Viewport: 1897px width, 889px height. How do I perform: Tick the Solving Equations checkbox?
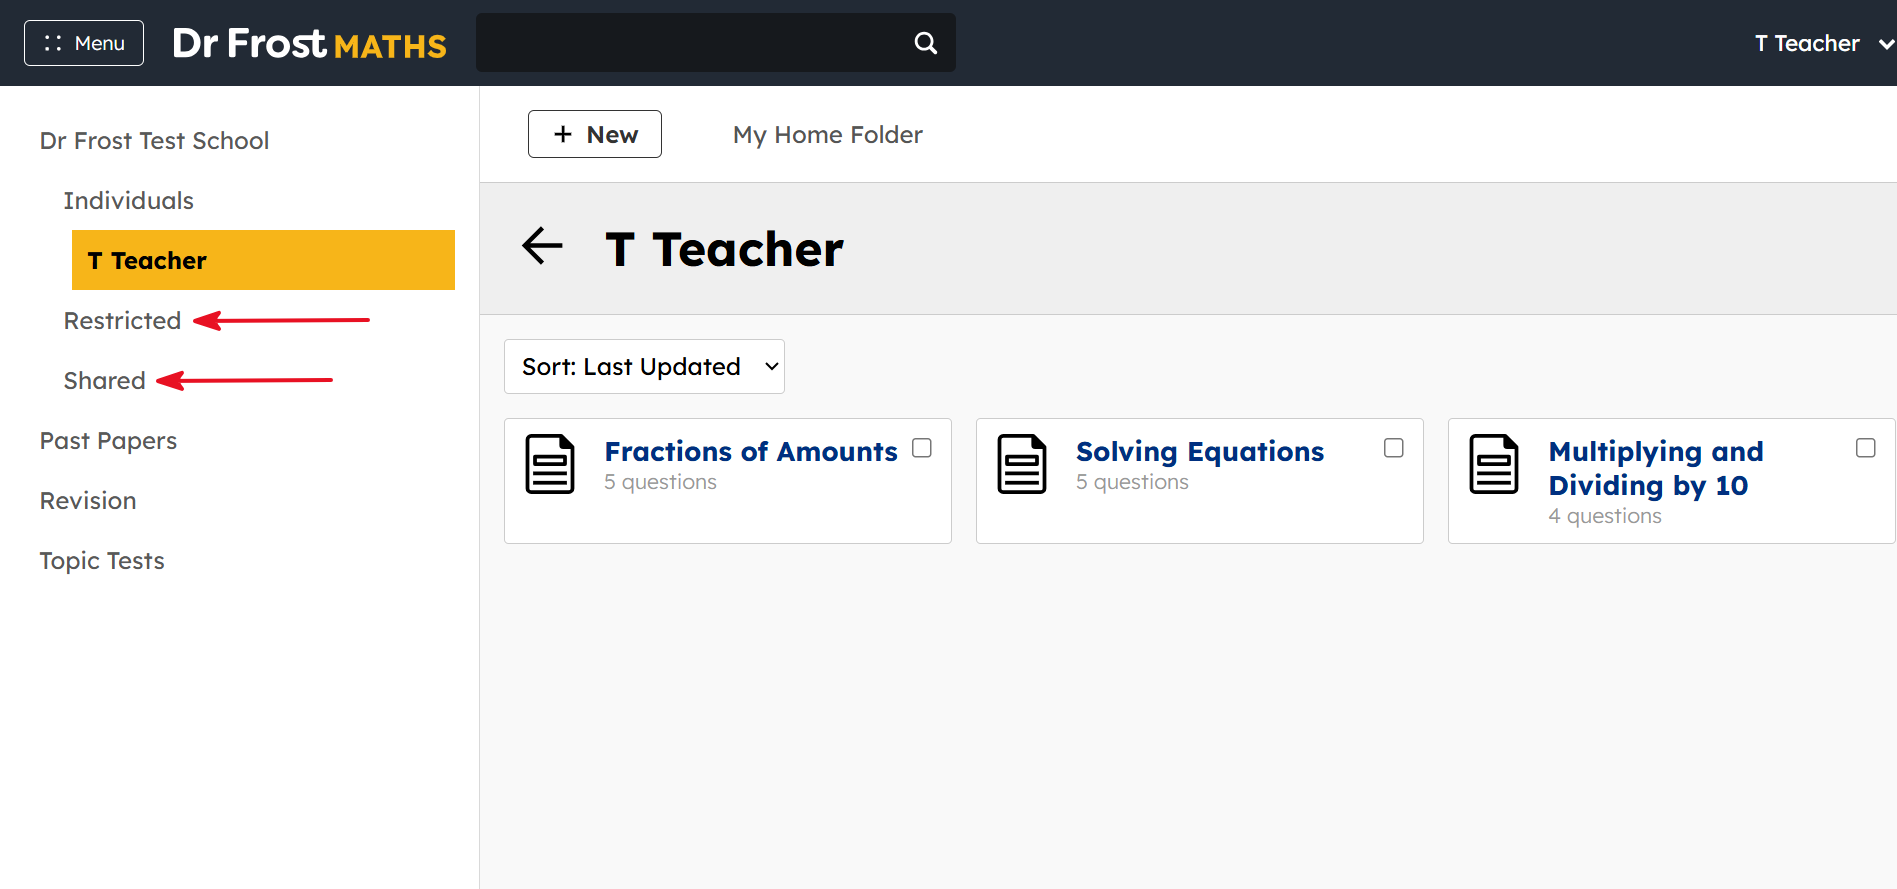(x=1394, y=448)
